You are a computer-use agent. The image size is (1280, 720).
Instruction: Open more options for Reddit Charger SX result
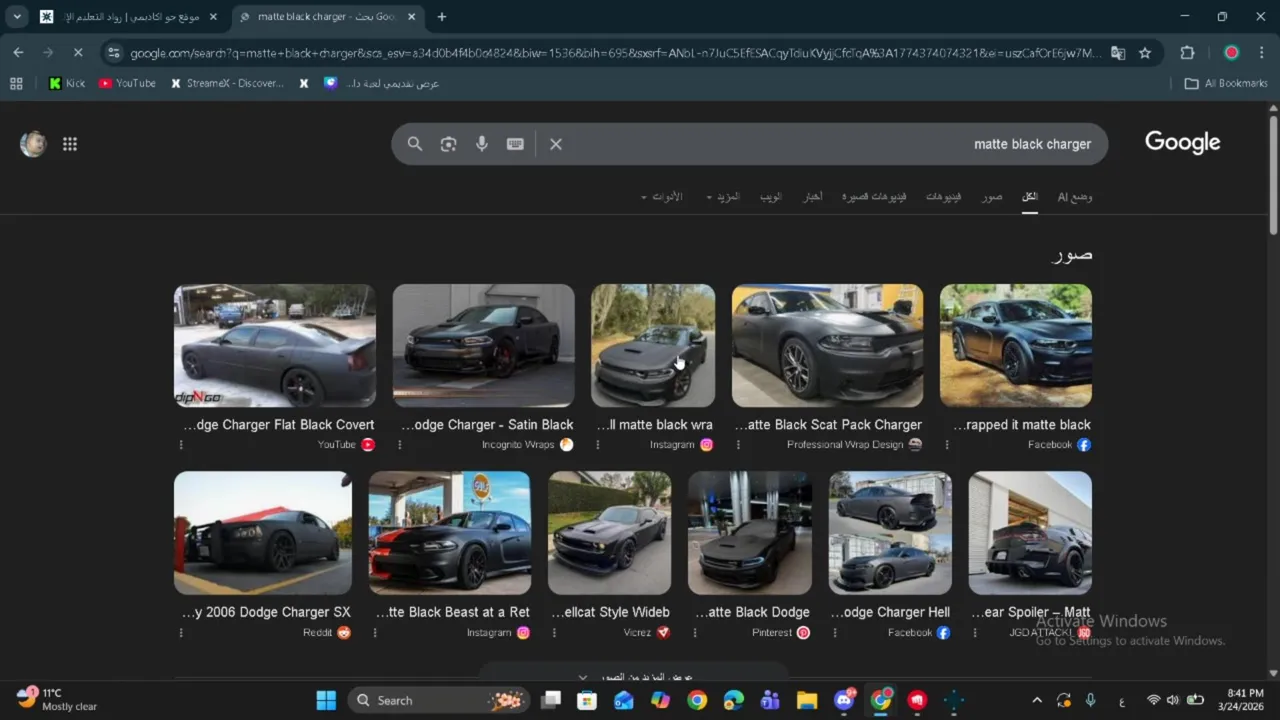181,633
